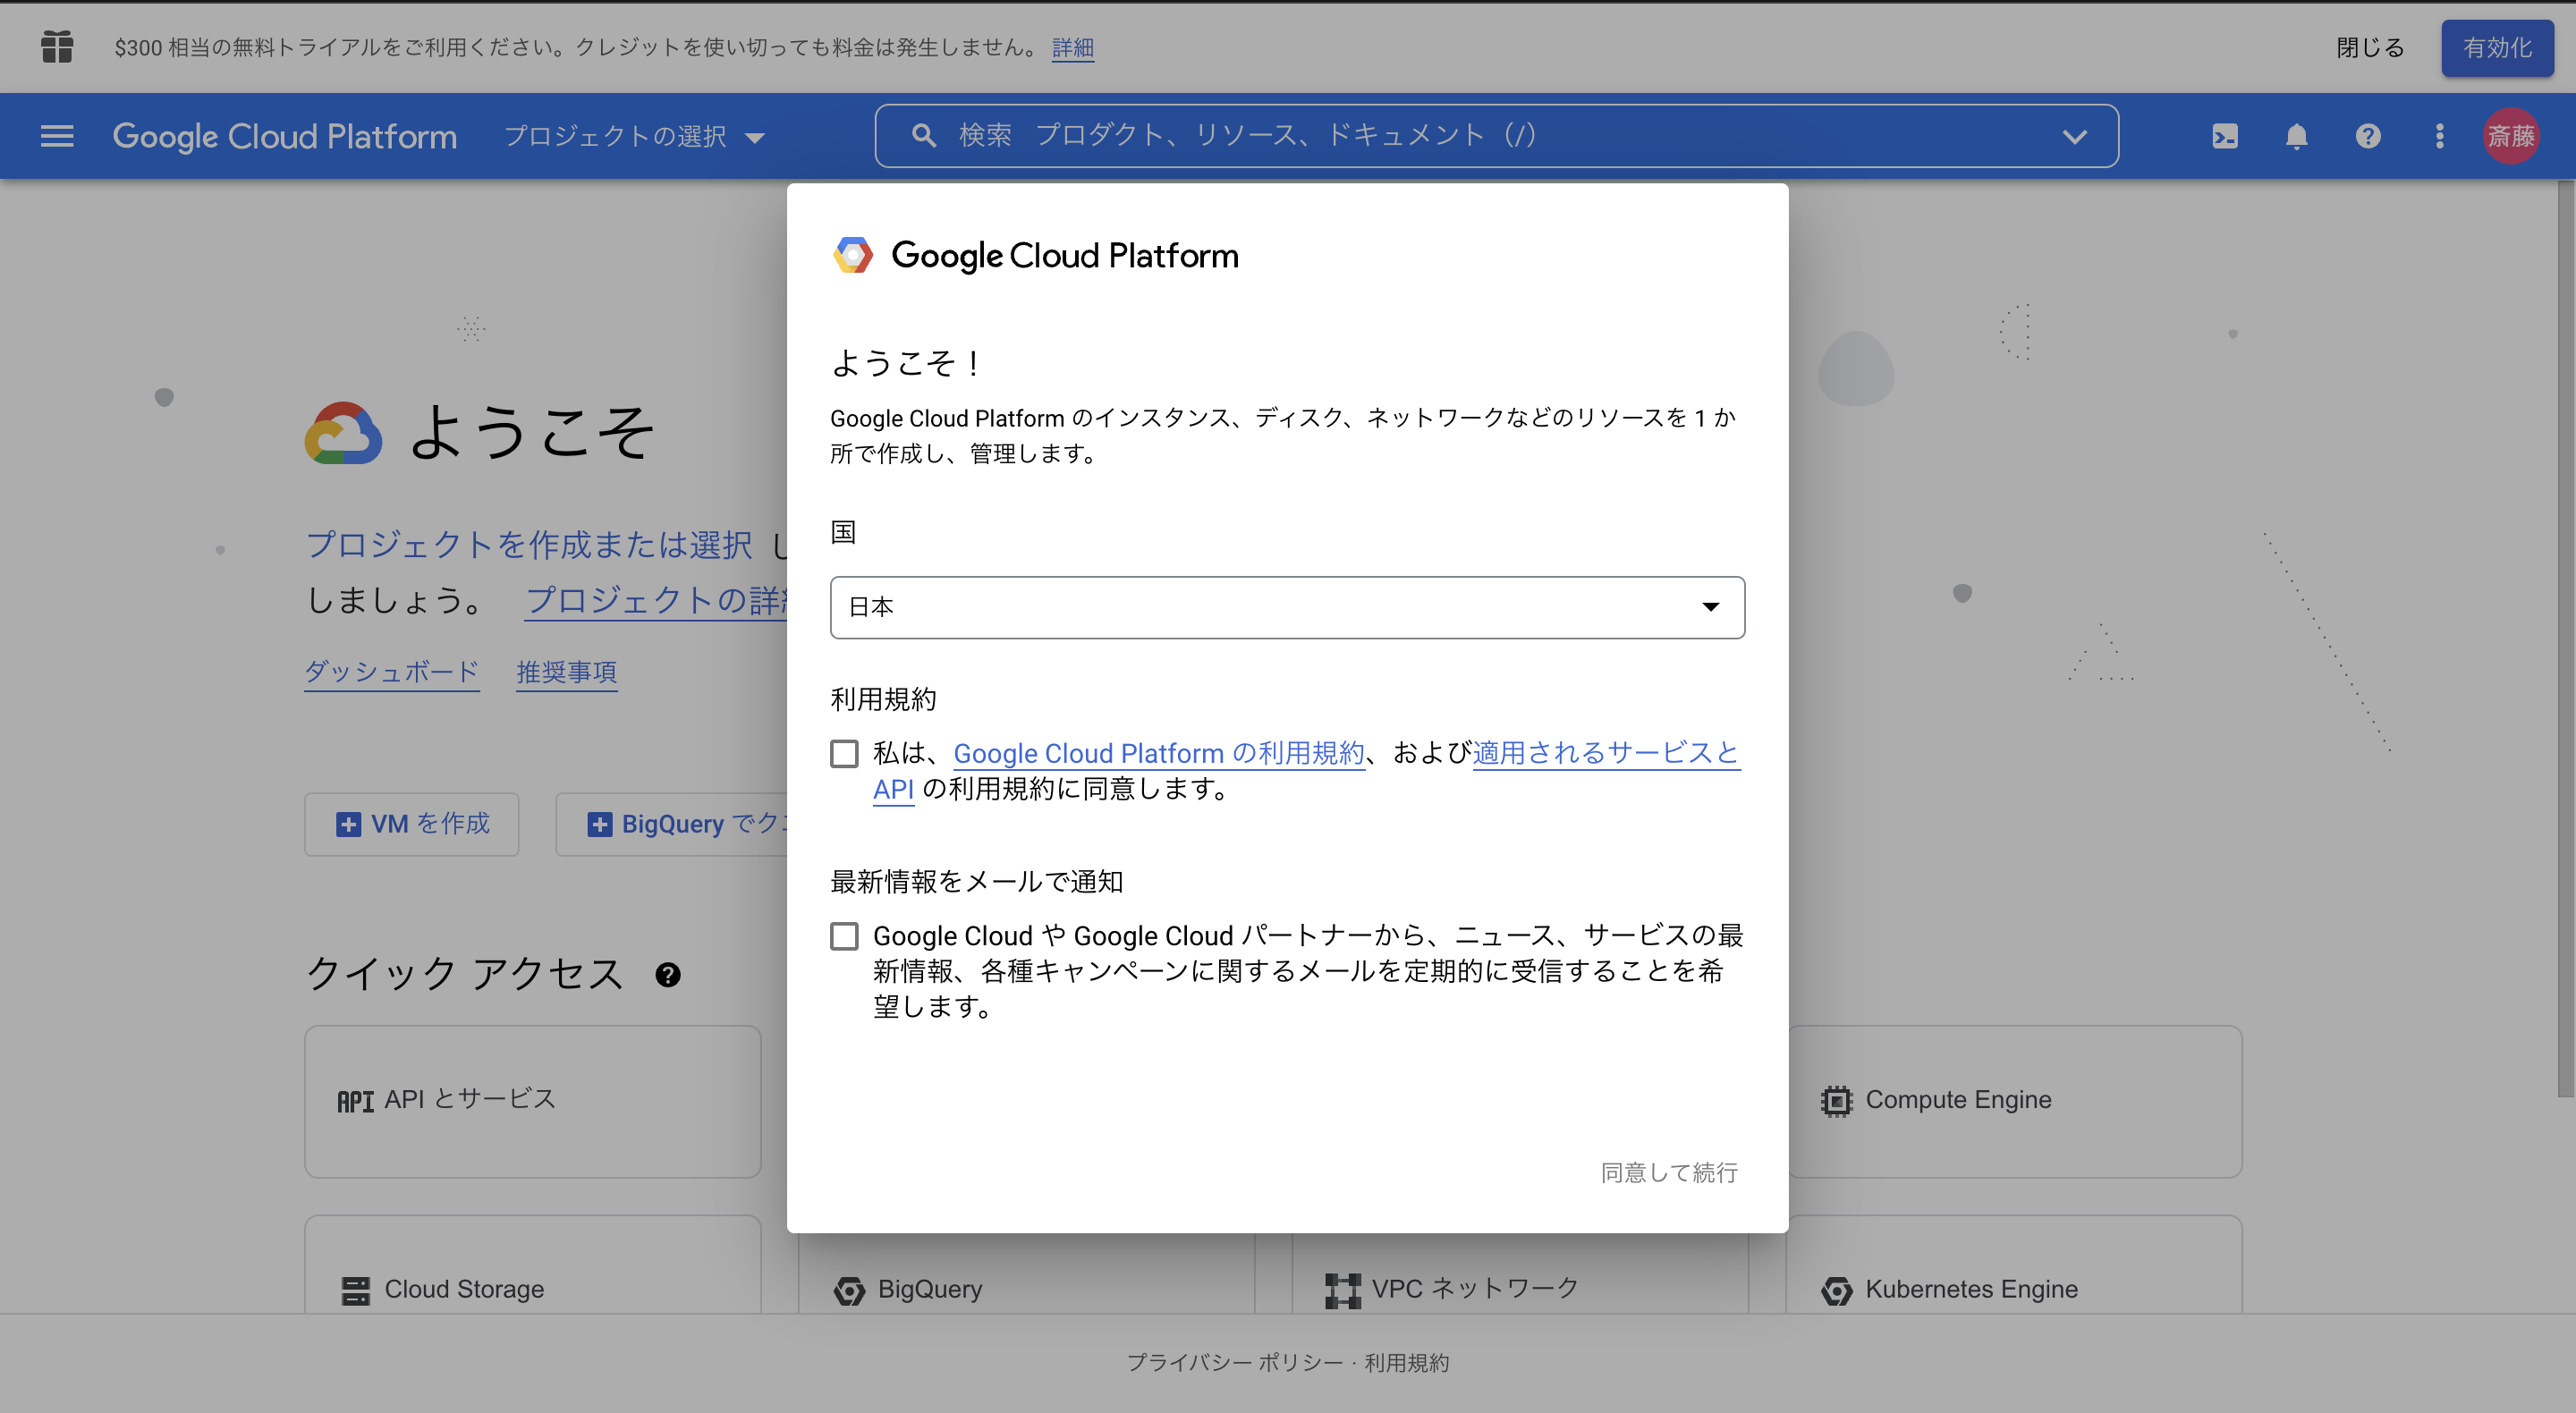
Task: Open help with the question mark icon
Action: point(2368,136)
